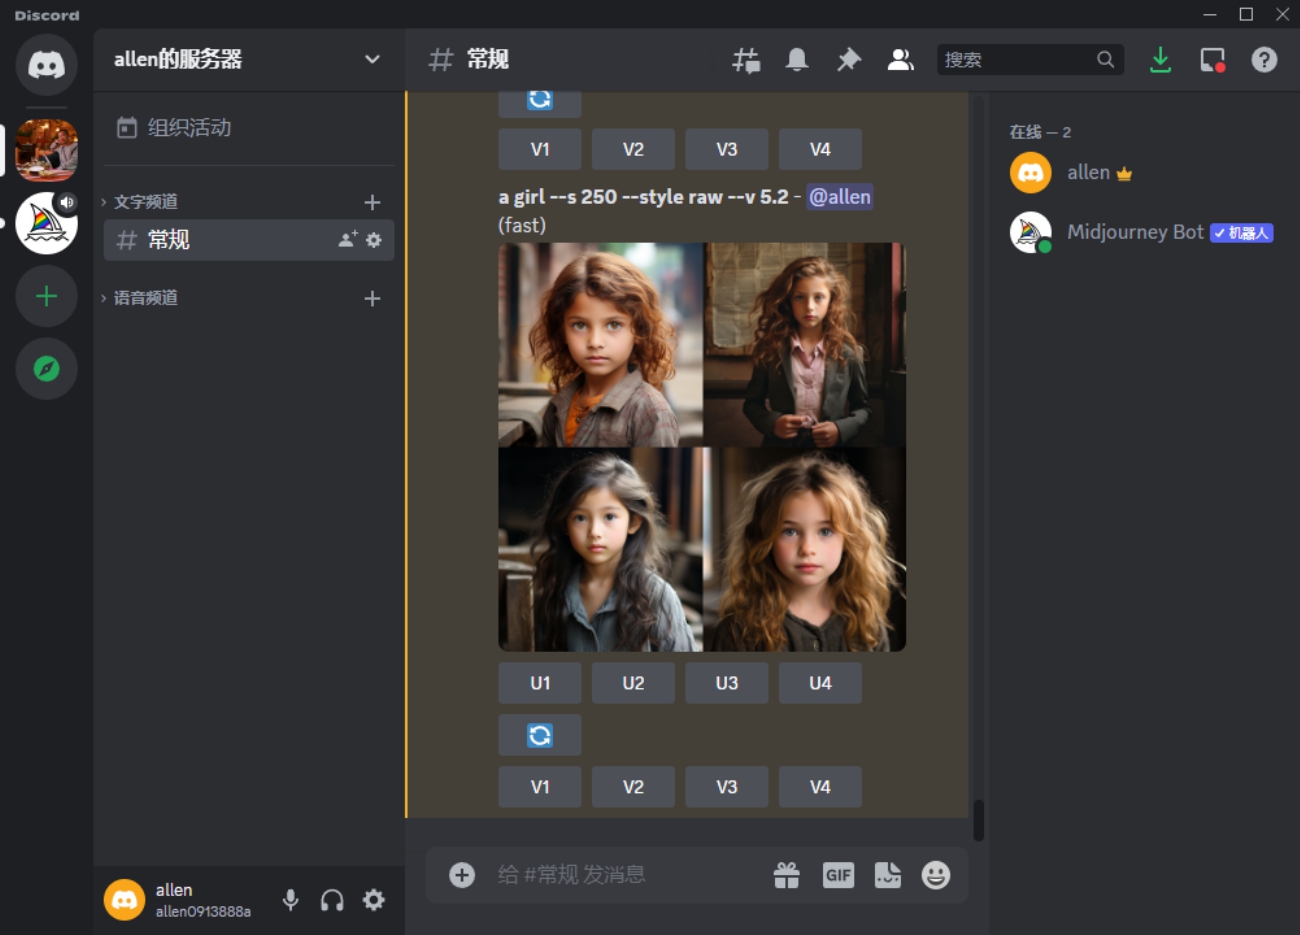Open the Threads icon in channel header
The width and height of the screenshot is (1300, 935).
click(746, 60)
